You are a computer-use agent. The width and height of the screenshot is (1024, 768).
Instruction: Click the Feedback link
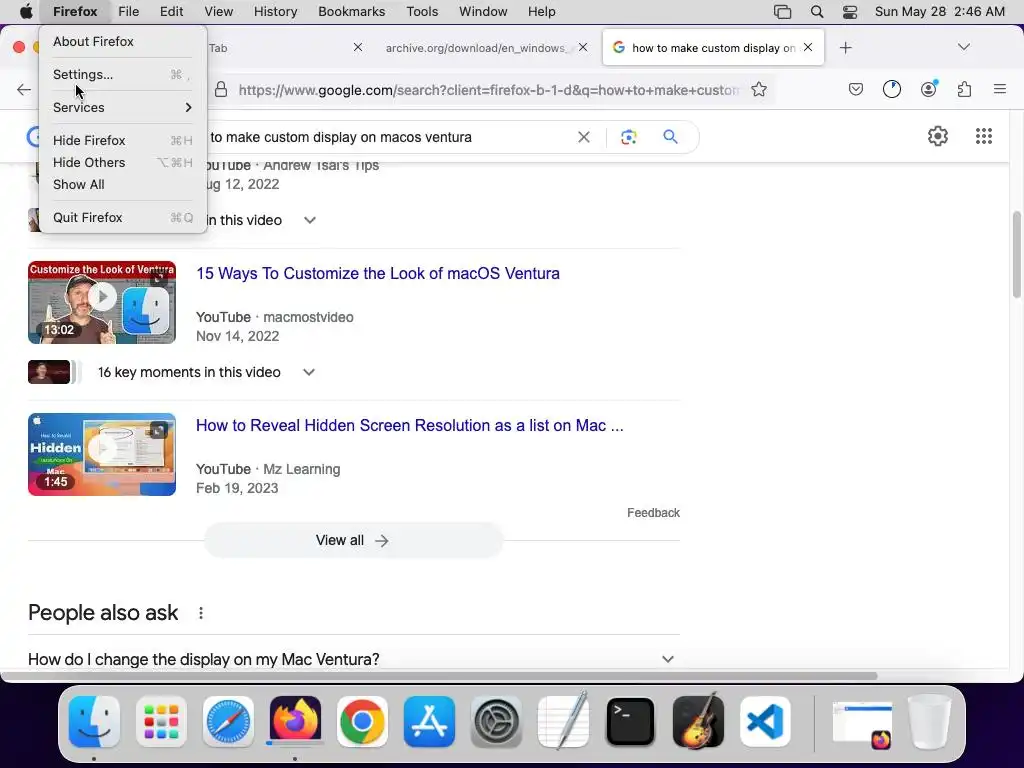pos(653,513)
